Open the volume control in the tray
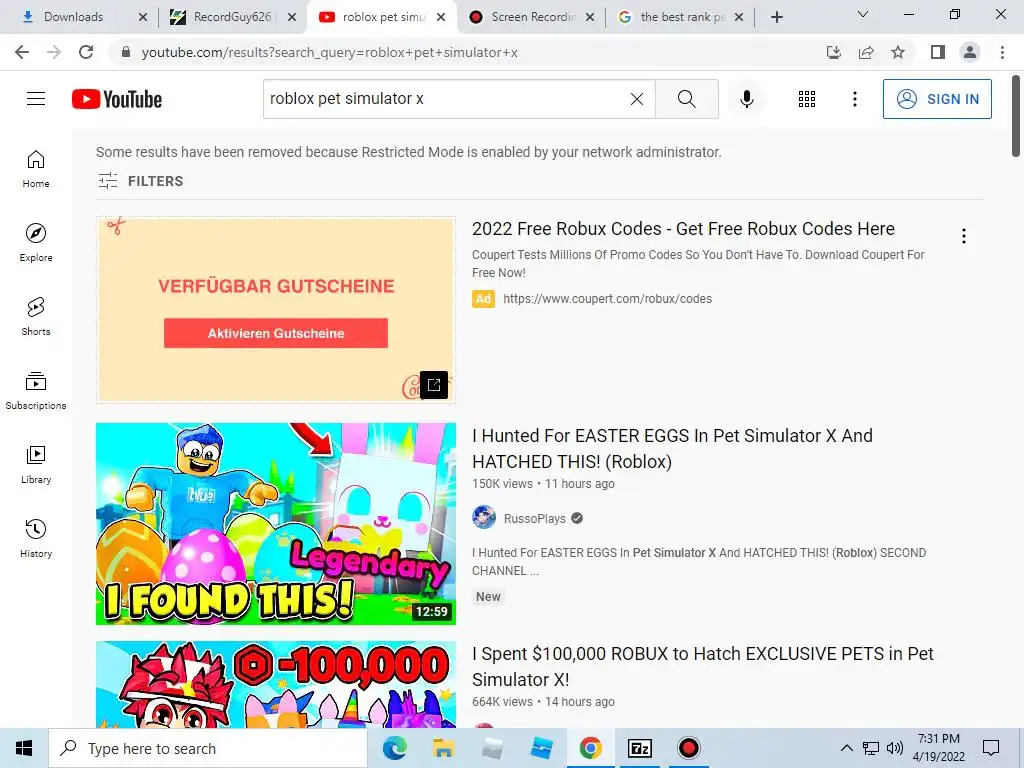The height and width of the screenshot is (768, 1024). click(x=895, y=748)
